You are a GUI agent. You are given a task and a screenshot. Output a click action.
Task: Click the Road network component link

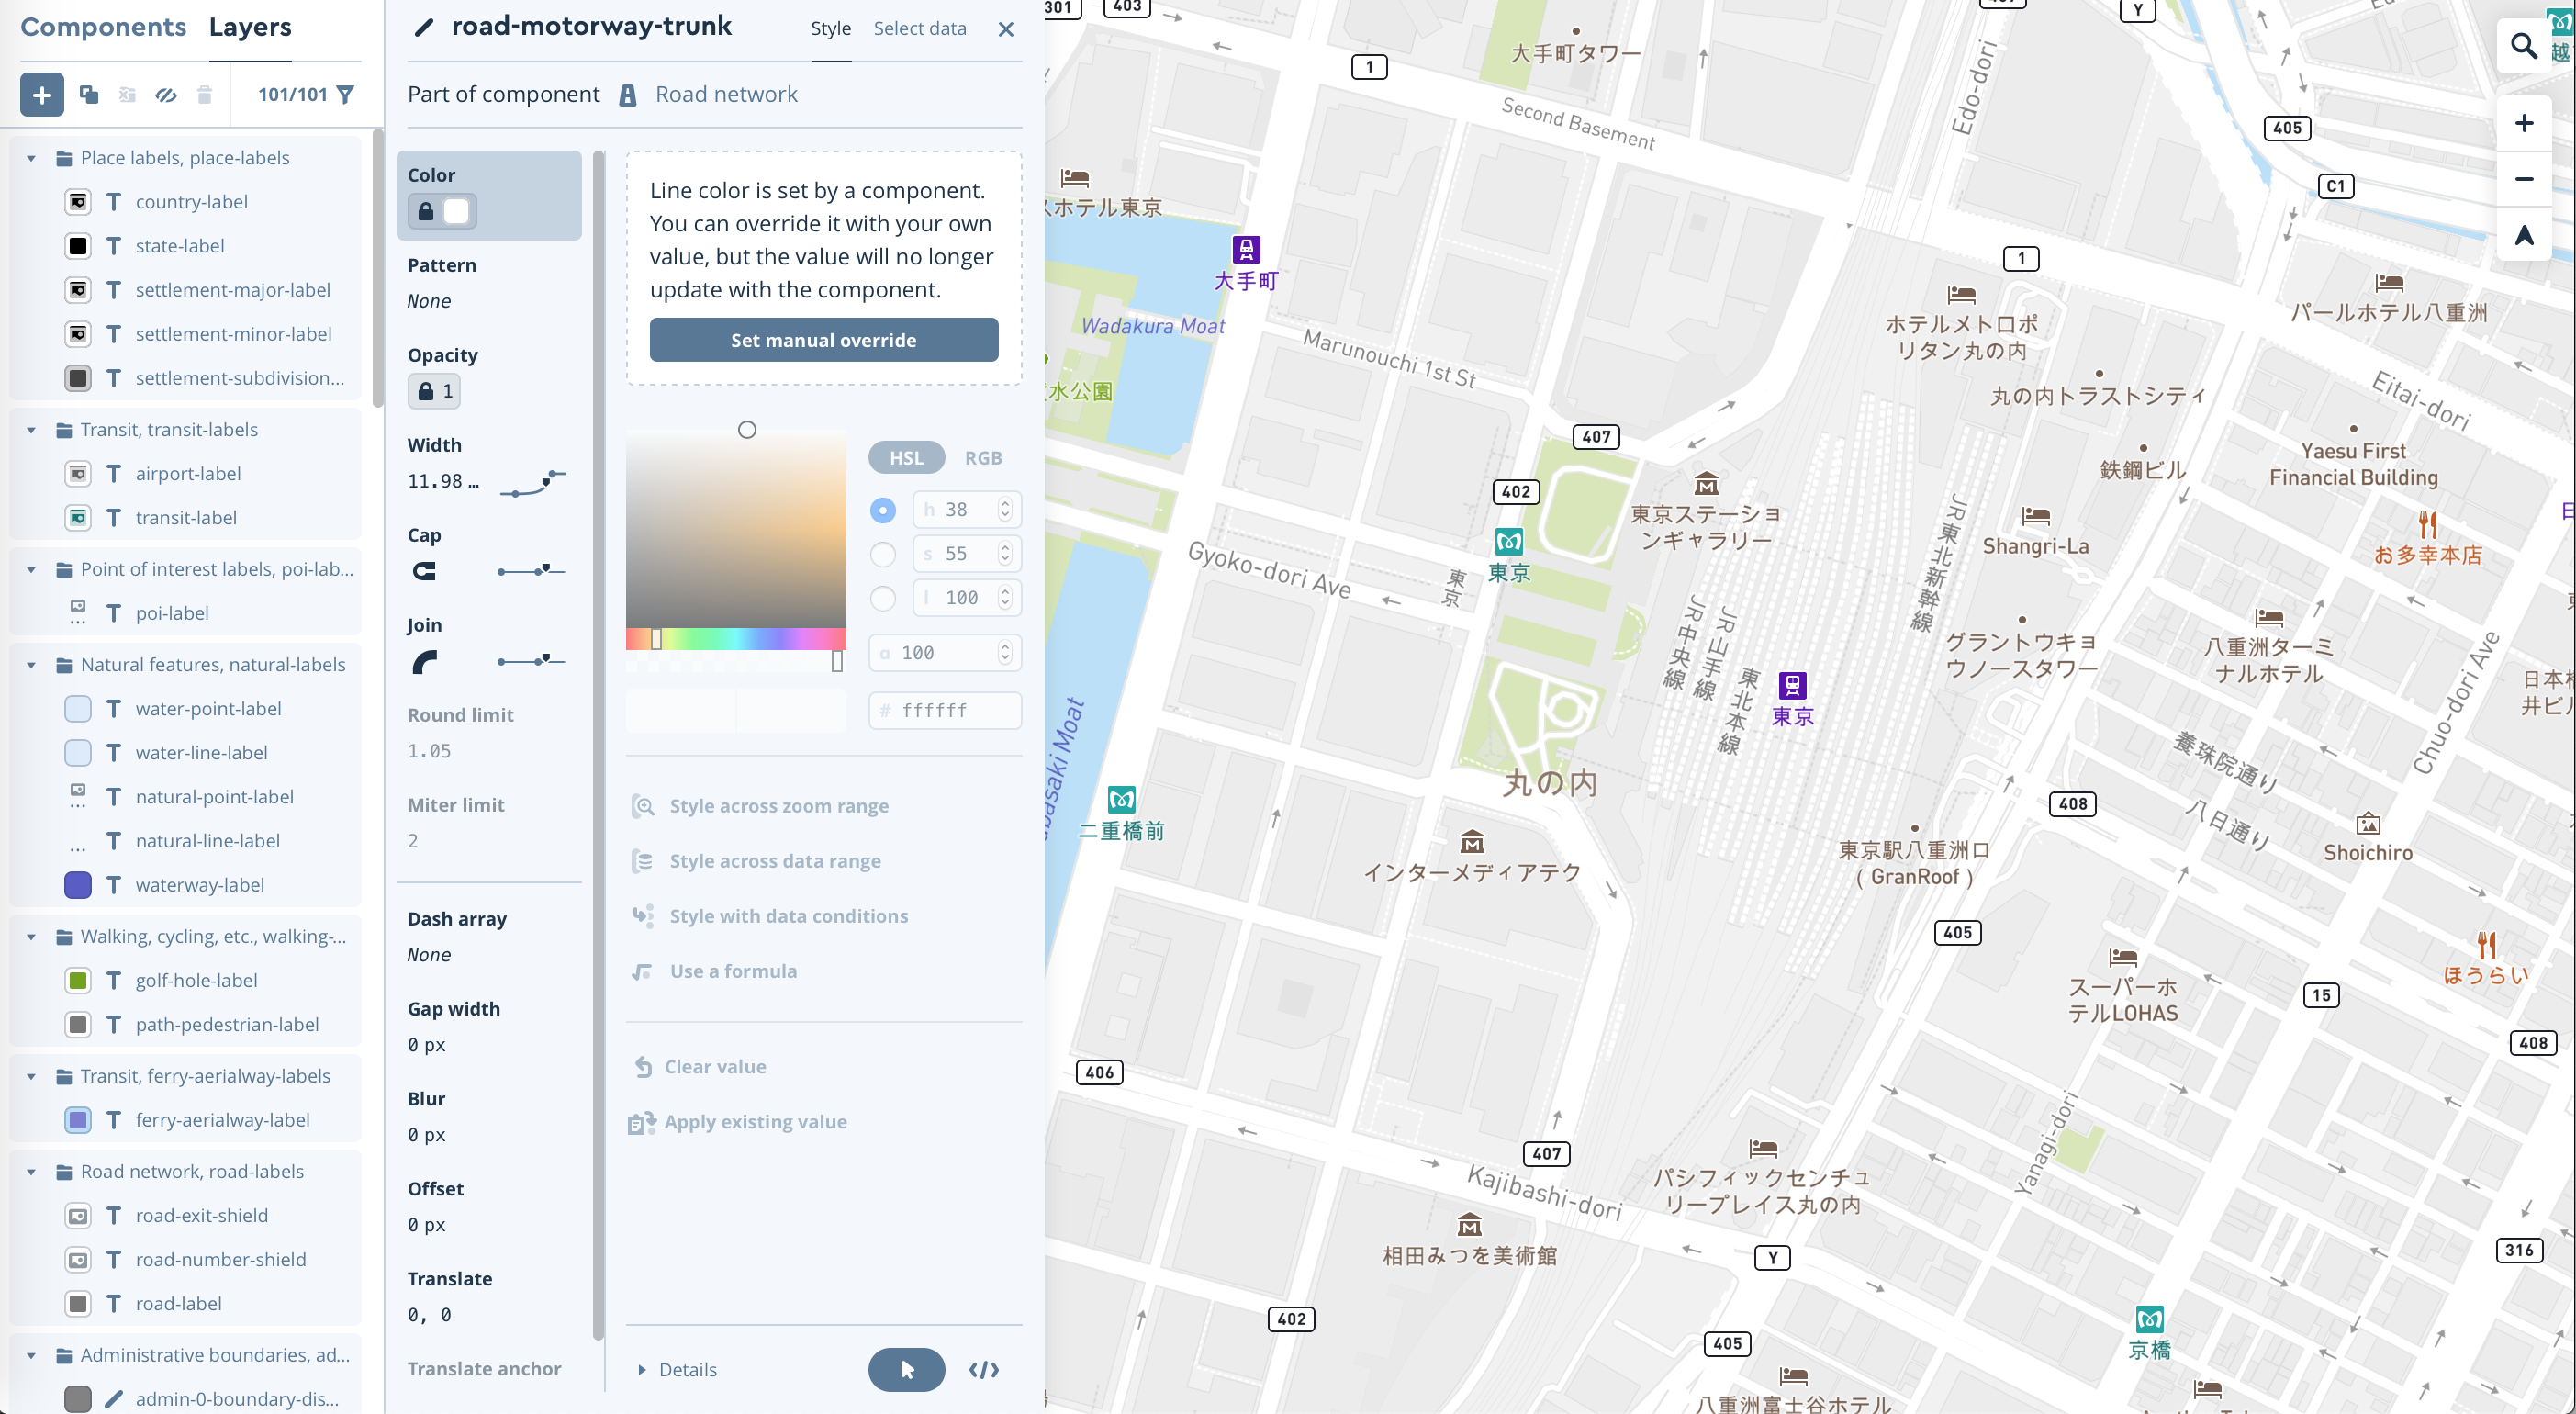[x=726, y=93]
